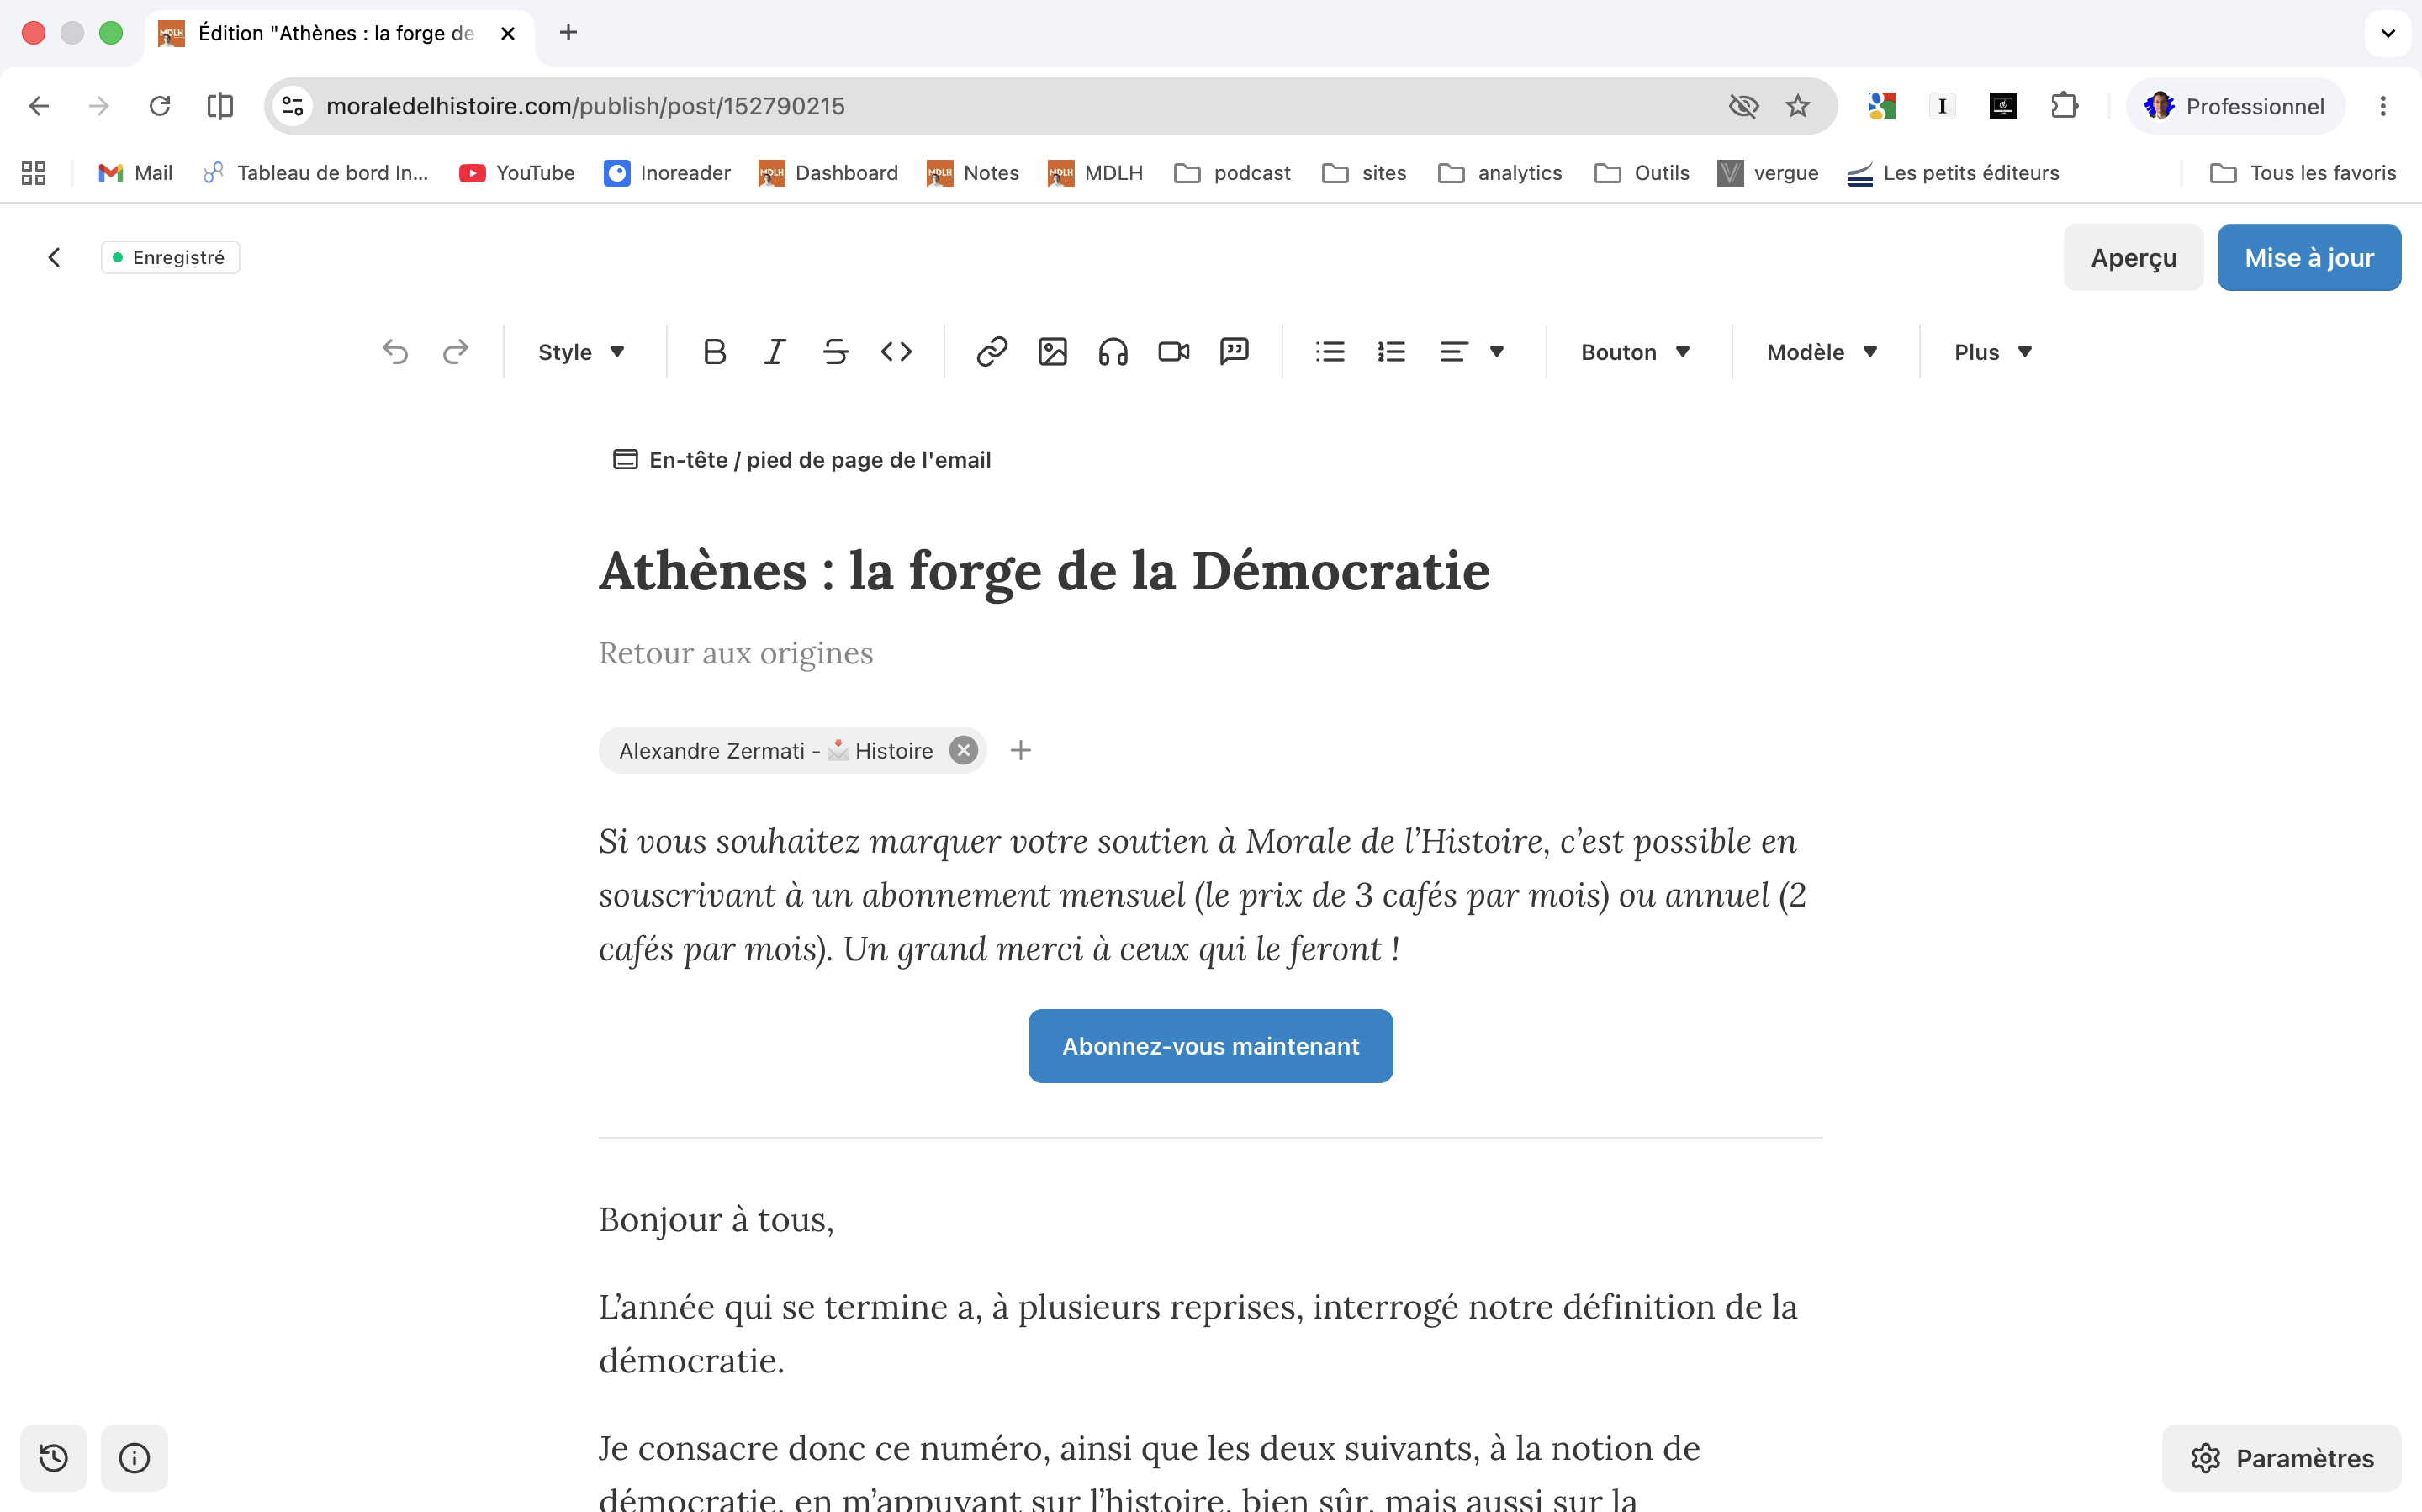Insert an image into the post
The image size is (2422, 1512).
coord(1053,352)
